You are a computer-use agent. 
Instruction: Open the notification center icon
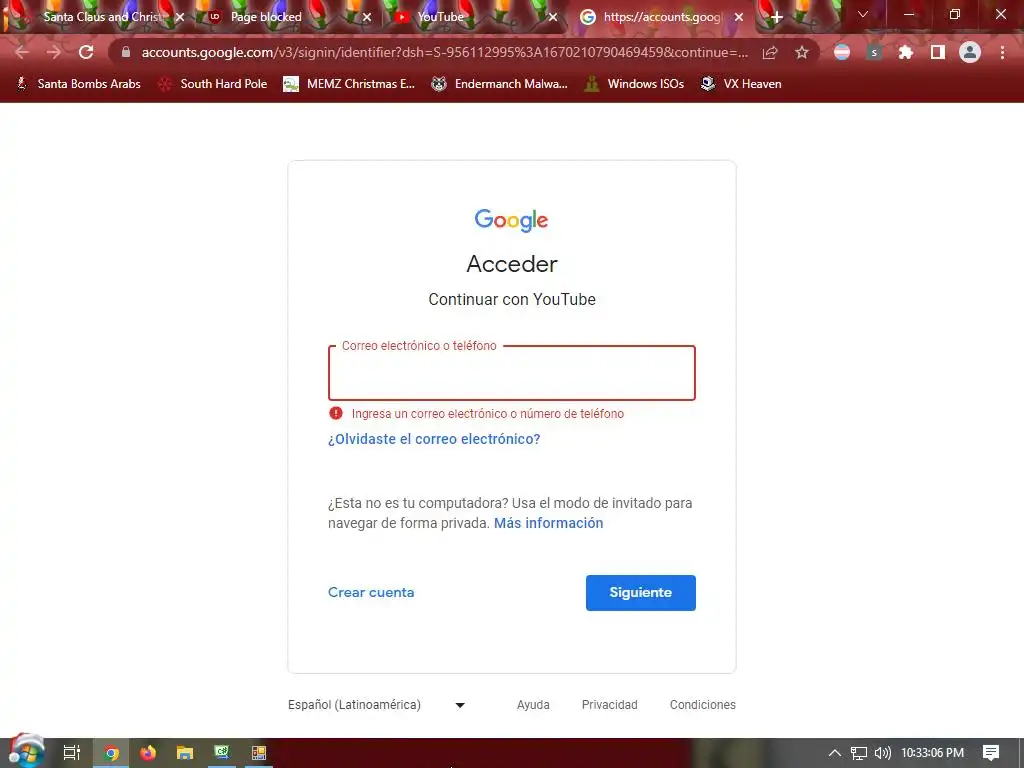tap(991, 753)
